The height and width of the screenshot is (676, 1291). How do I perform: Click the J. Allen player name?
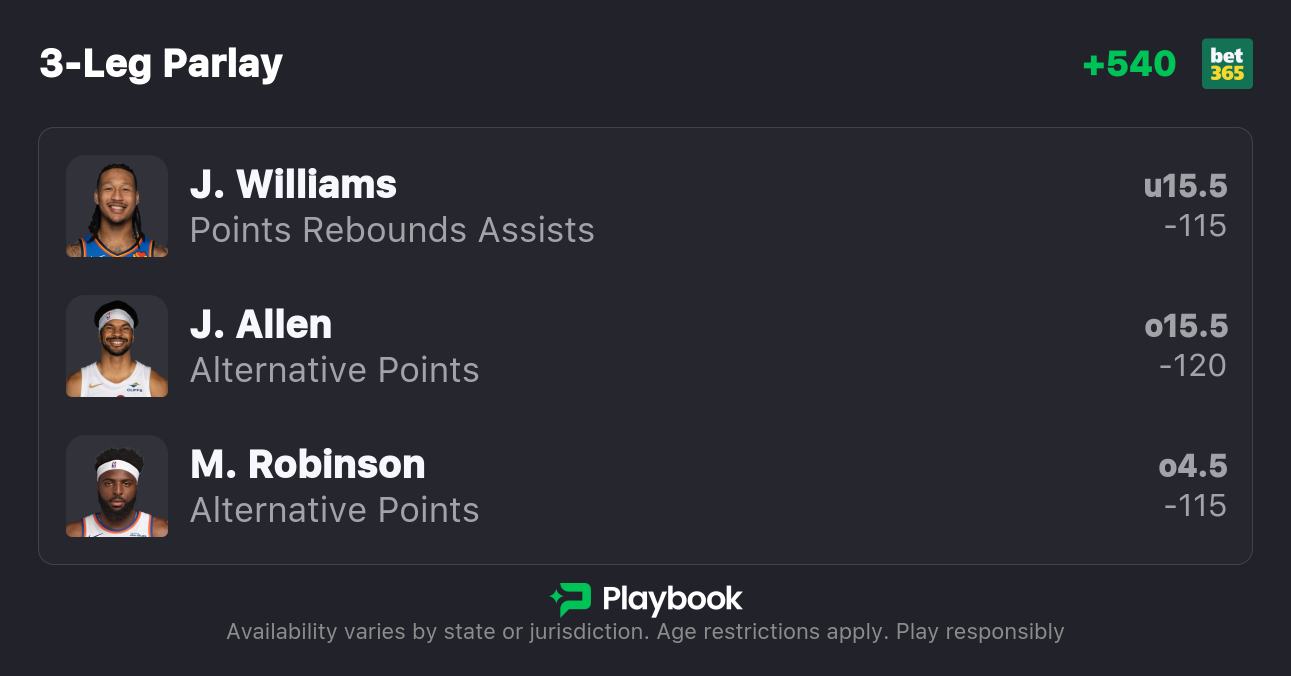pyautogui.click(x=261, y=325)
